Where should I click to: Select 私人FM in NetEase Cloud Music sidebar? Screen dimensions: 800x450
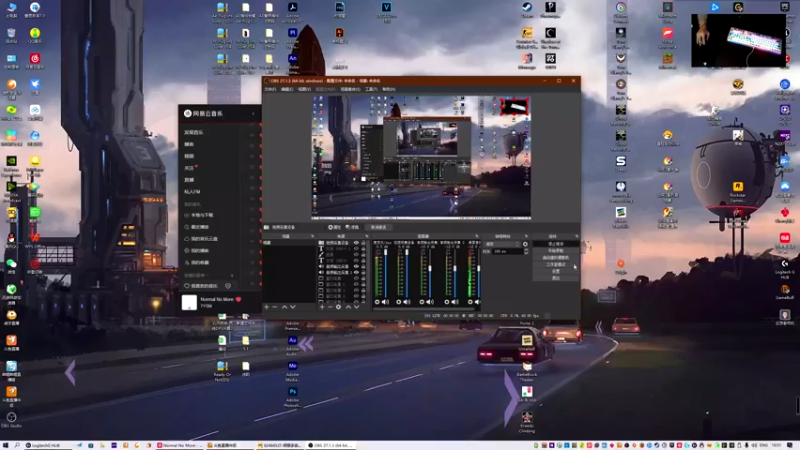tap(192, 192)
